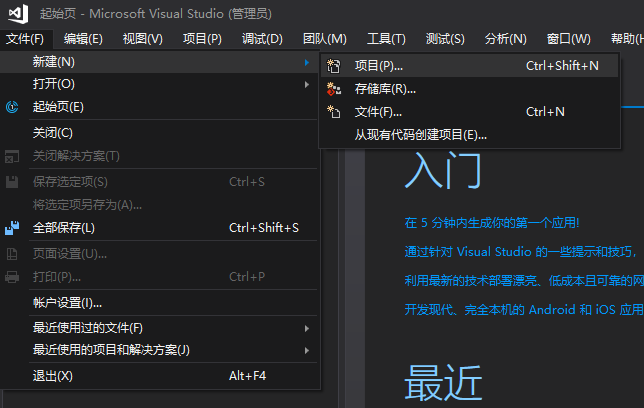Viewport: 644px width, 408px height.
Task: Expand the 最近使用的项目和解决方案(J) submenu arrow
Action: point(307,350)
